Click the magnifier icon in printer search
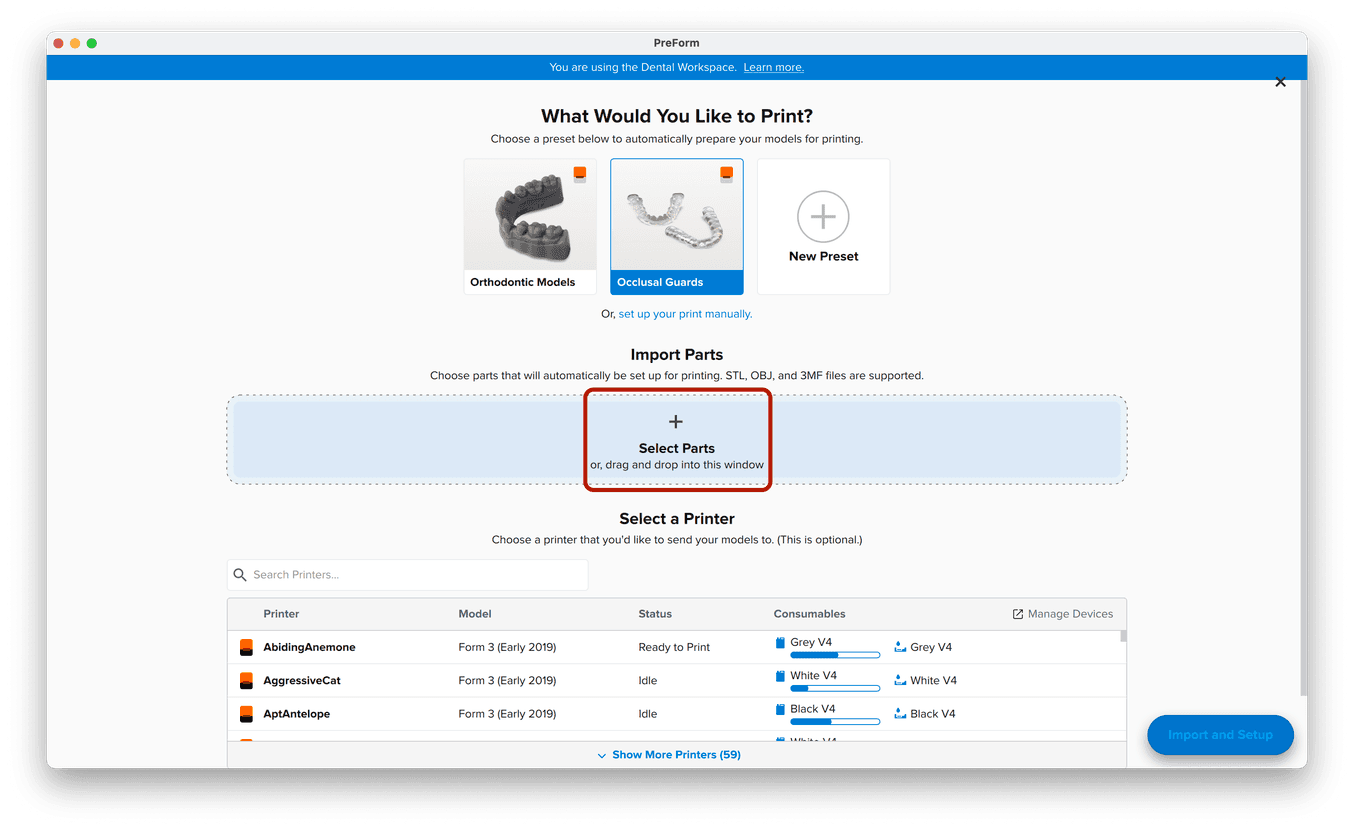Screen dimensions: 1354x830 [x=240, y=575]
